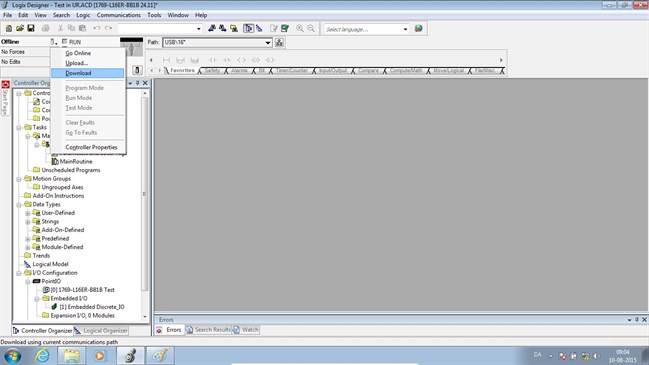The height and width of the screenshot is (365, 649).
Task: Toggle auto-hide pin on Controller Organizer panel
Action: point(137,83)
